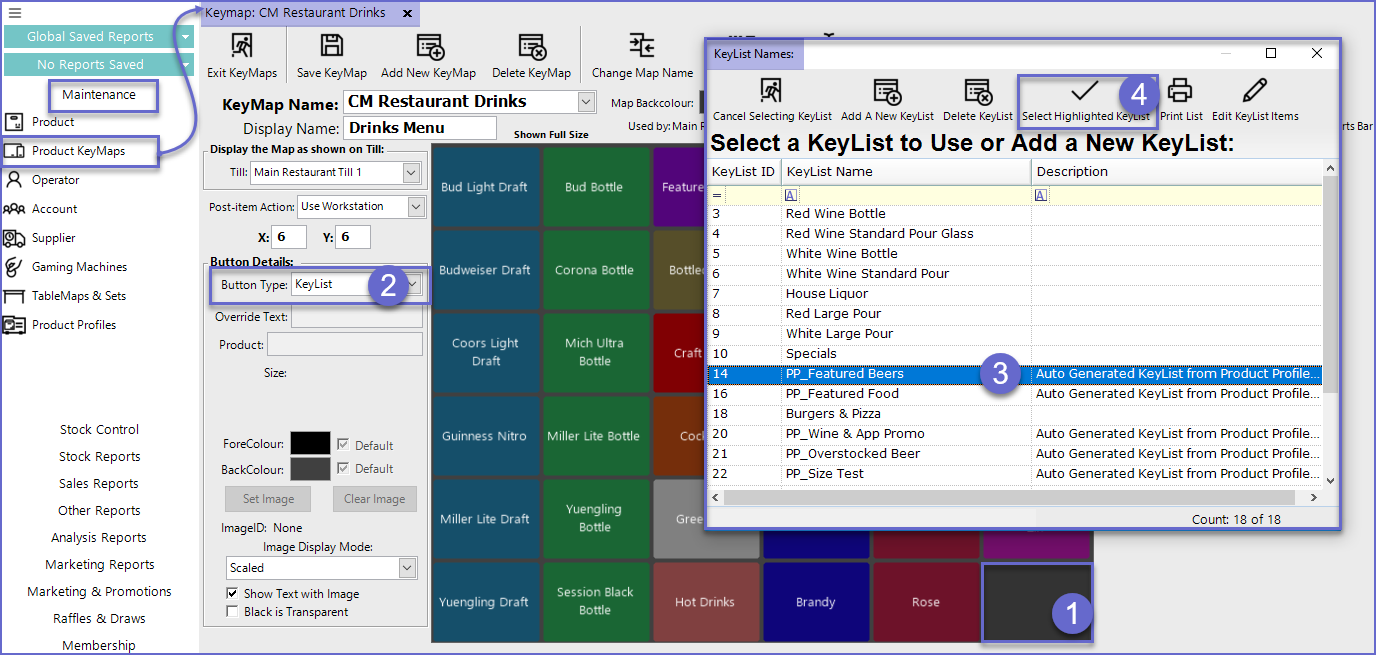Screen dimensions: 1376x655
Task: Click the BackColour swatch
Action: (309, 469)
